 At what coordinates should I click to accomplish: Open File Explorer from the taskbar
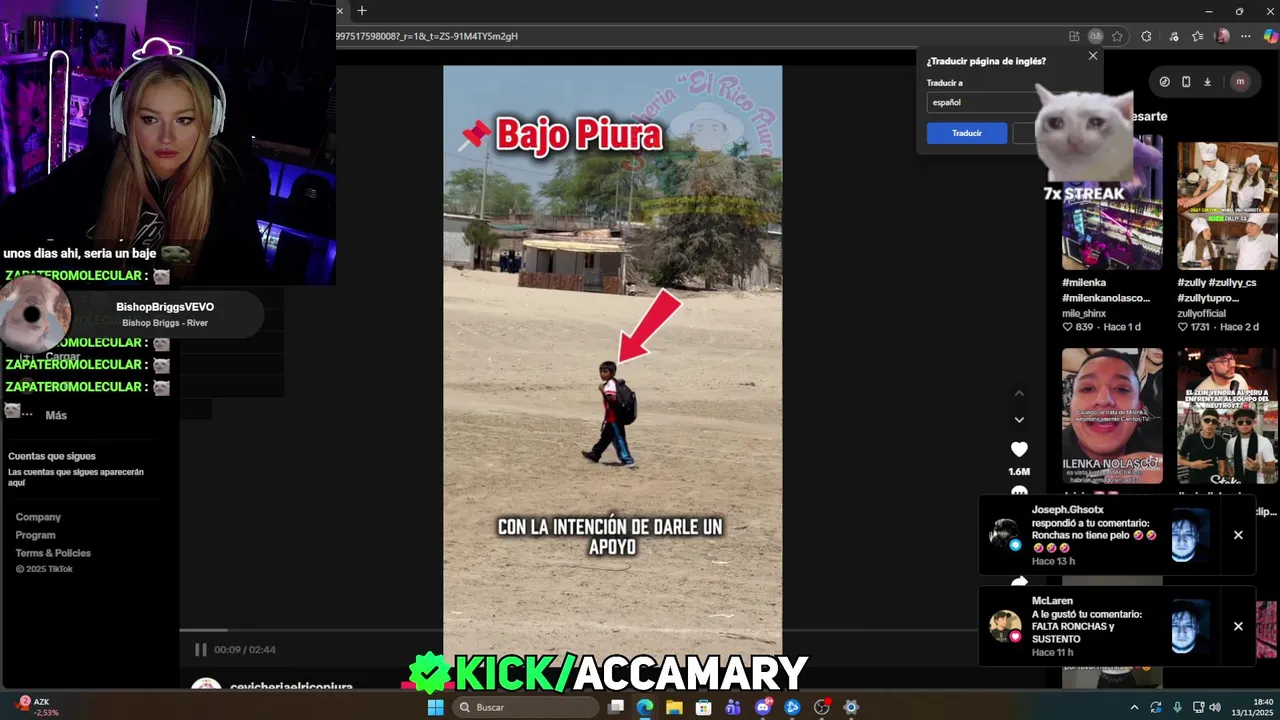click(674, 707)
